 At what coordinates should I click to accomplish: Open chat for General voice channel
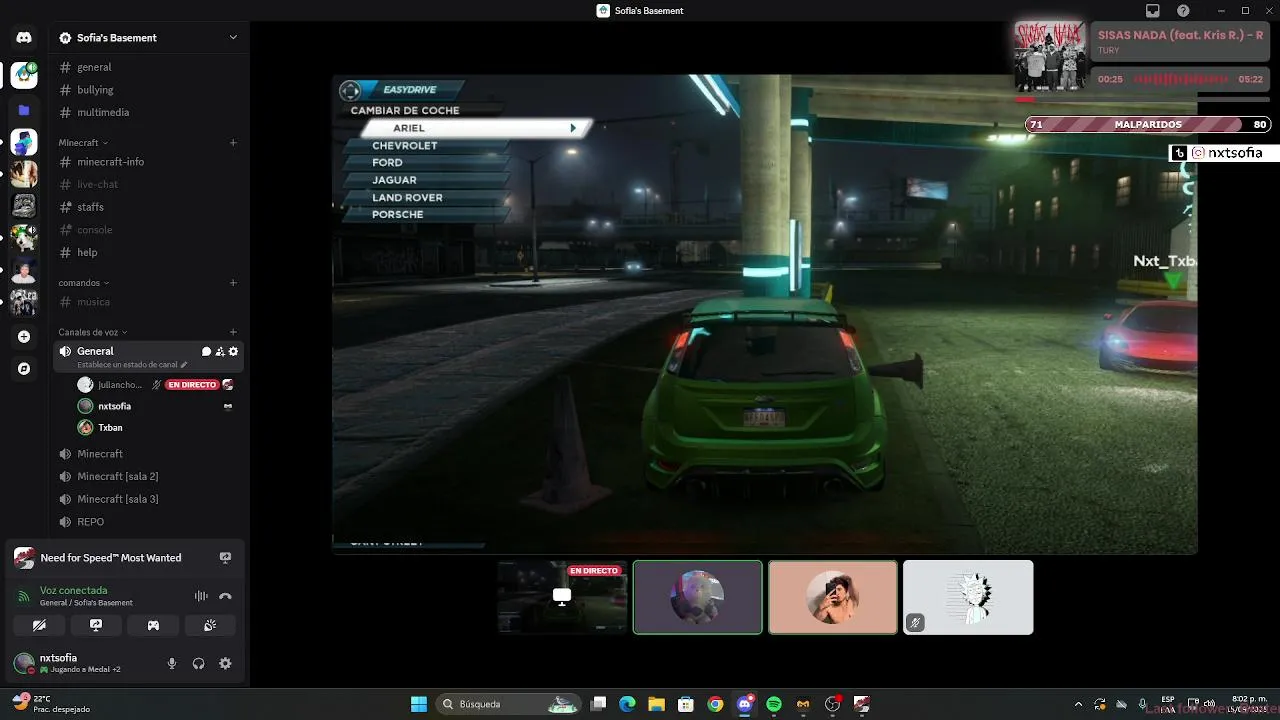point(206,351)
